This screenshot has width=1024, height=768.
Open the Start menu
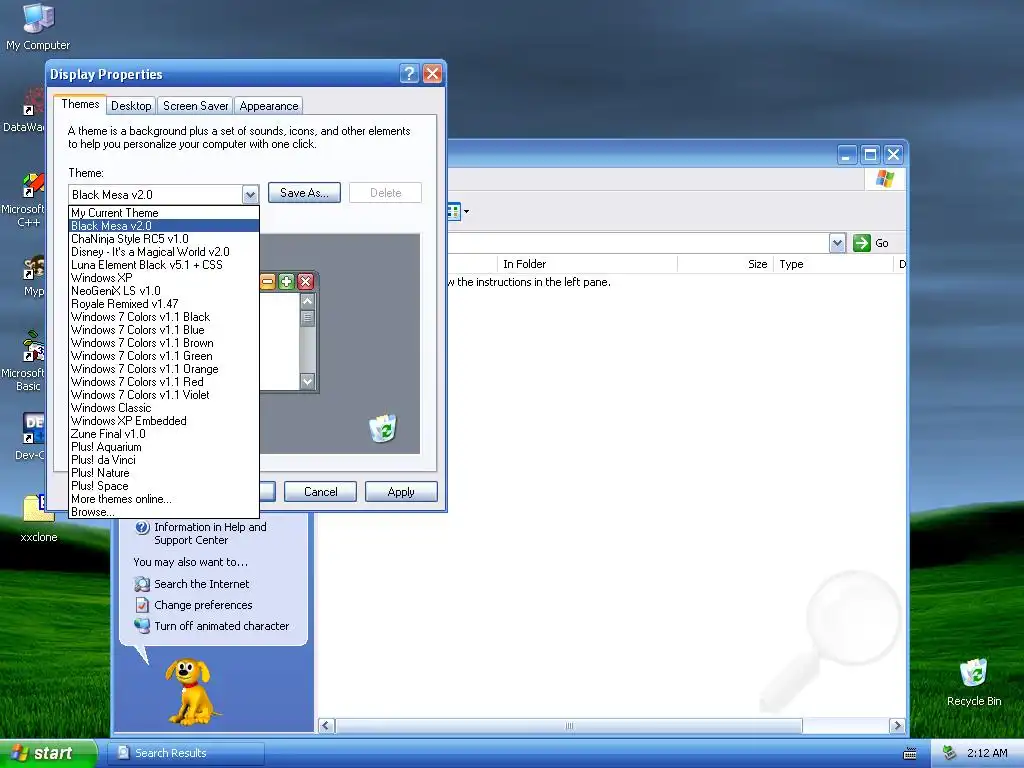pos(48,753)
